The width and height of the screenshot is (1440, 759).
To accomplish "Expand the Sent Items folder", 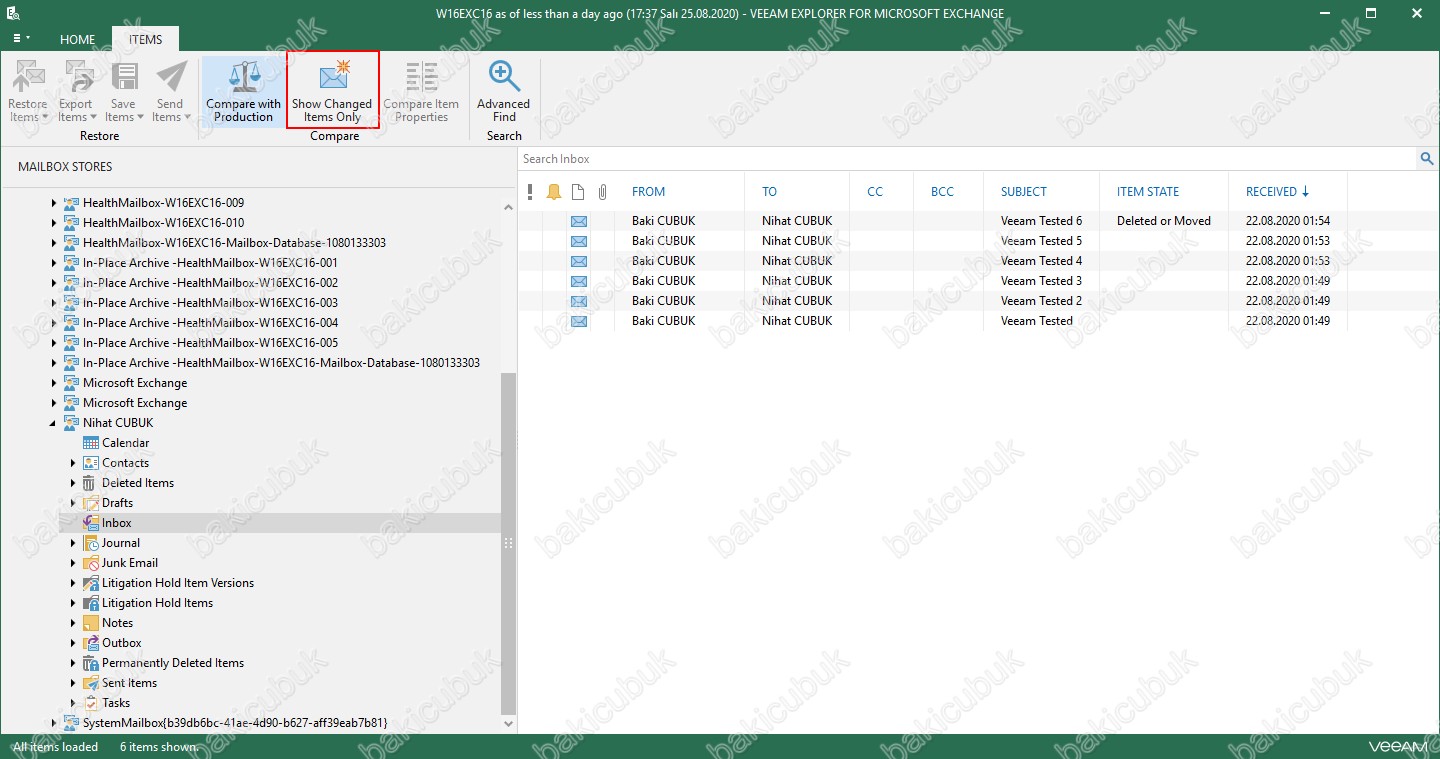I will (x=73, y=683).
